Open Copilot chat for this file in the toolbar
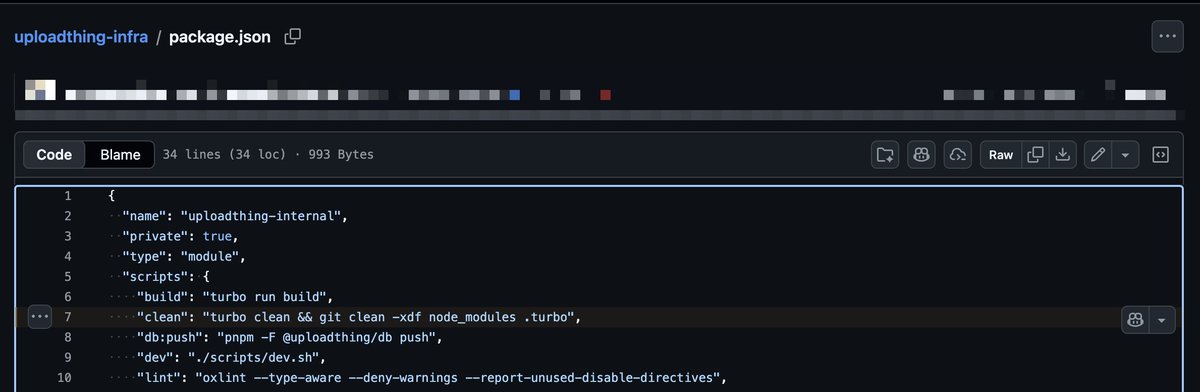Image resolution: width=1200 pixels, height=392 pixels. point(921,155)
